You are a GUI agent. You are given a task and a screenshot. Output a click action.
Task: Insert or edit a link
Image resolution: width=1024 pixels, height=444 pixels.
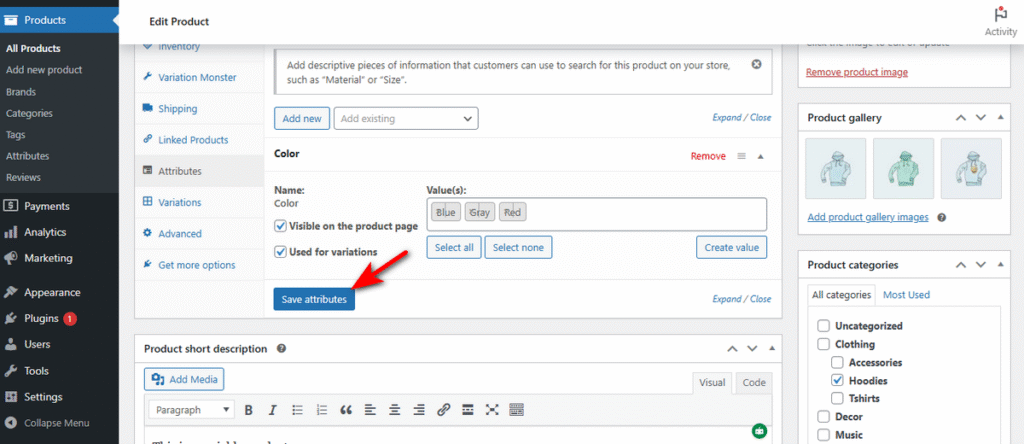(x=443, y=410)
